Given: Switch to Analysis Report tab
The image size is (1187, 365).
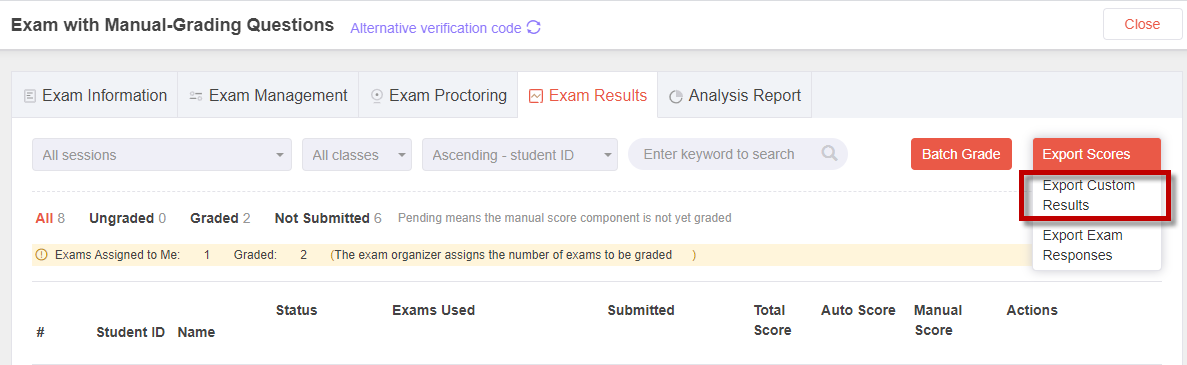Looking at the screenshot, I should pos(734,95).
